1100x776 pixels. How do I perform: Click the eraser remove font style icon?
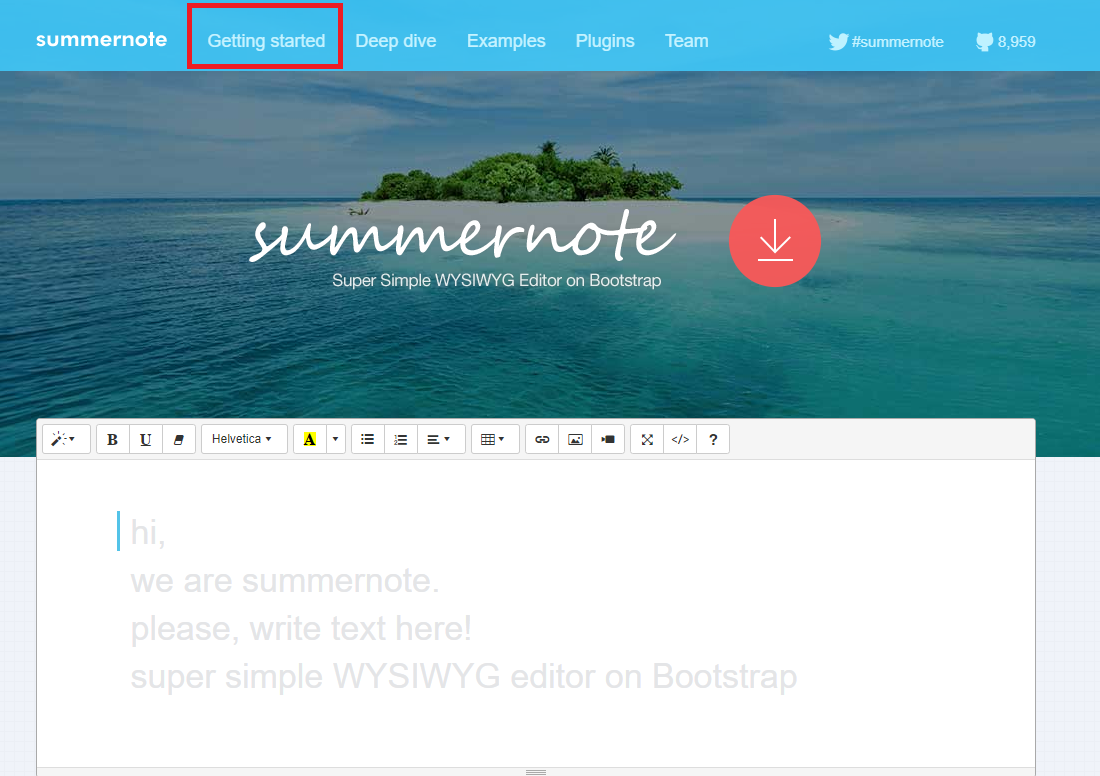click(x=179, y=439)
